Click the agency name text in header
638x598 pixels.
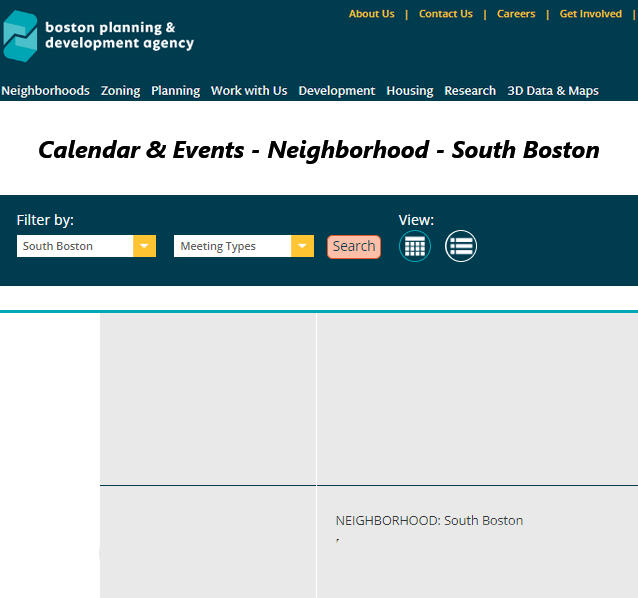(119, 35)
